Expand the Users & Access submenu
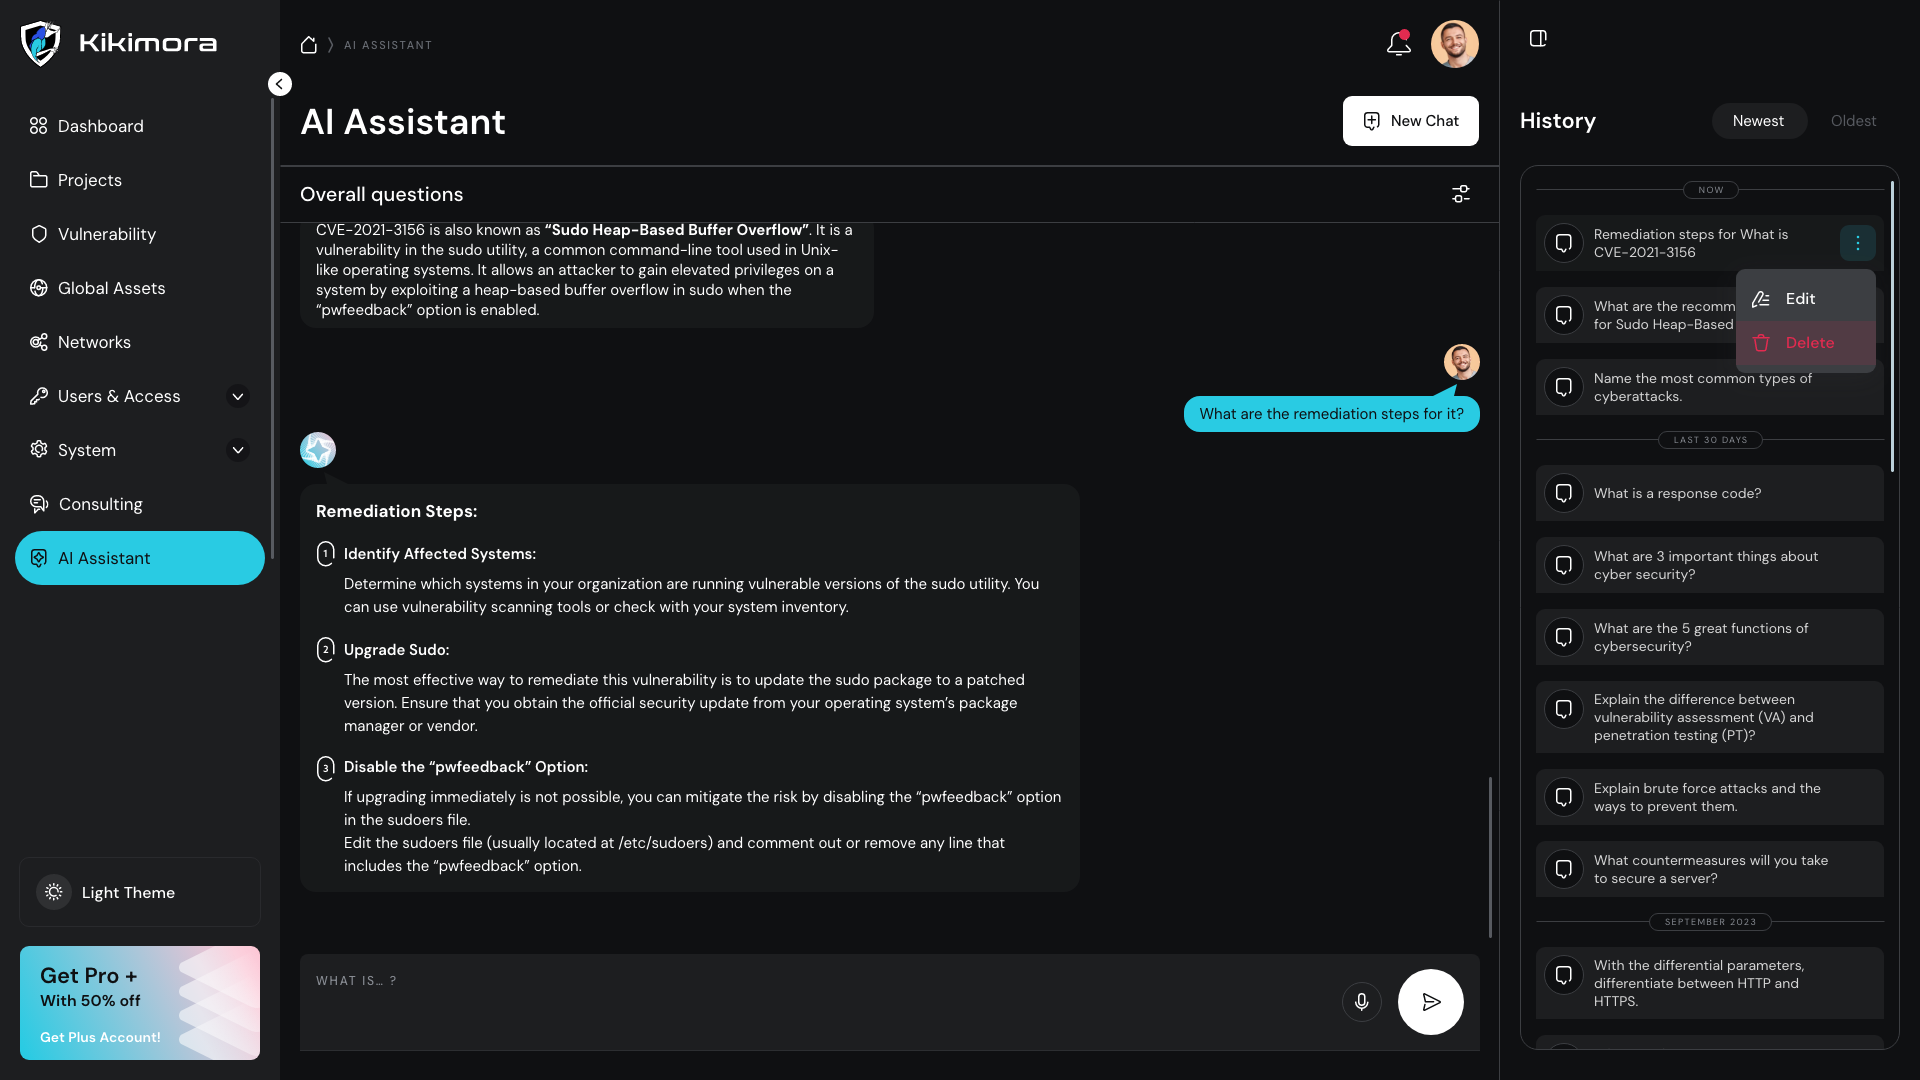This screenshot has height=1080, width=1920. tap(238, 396)
